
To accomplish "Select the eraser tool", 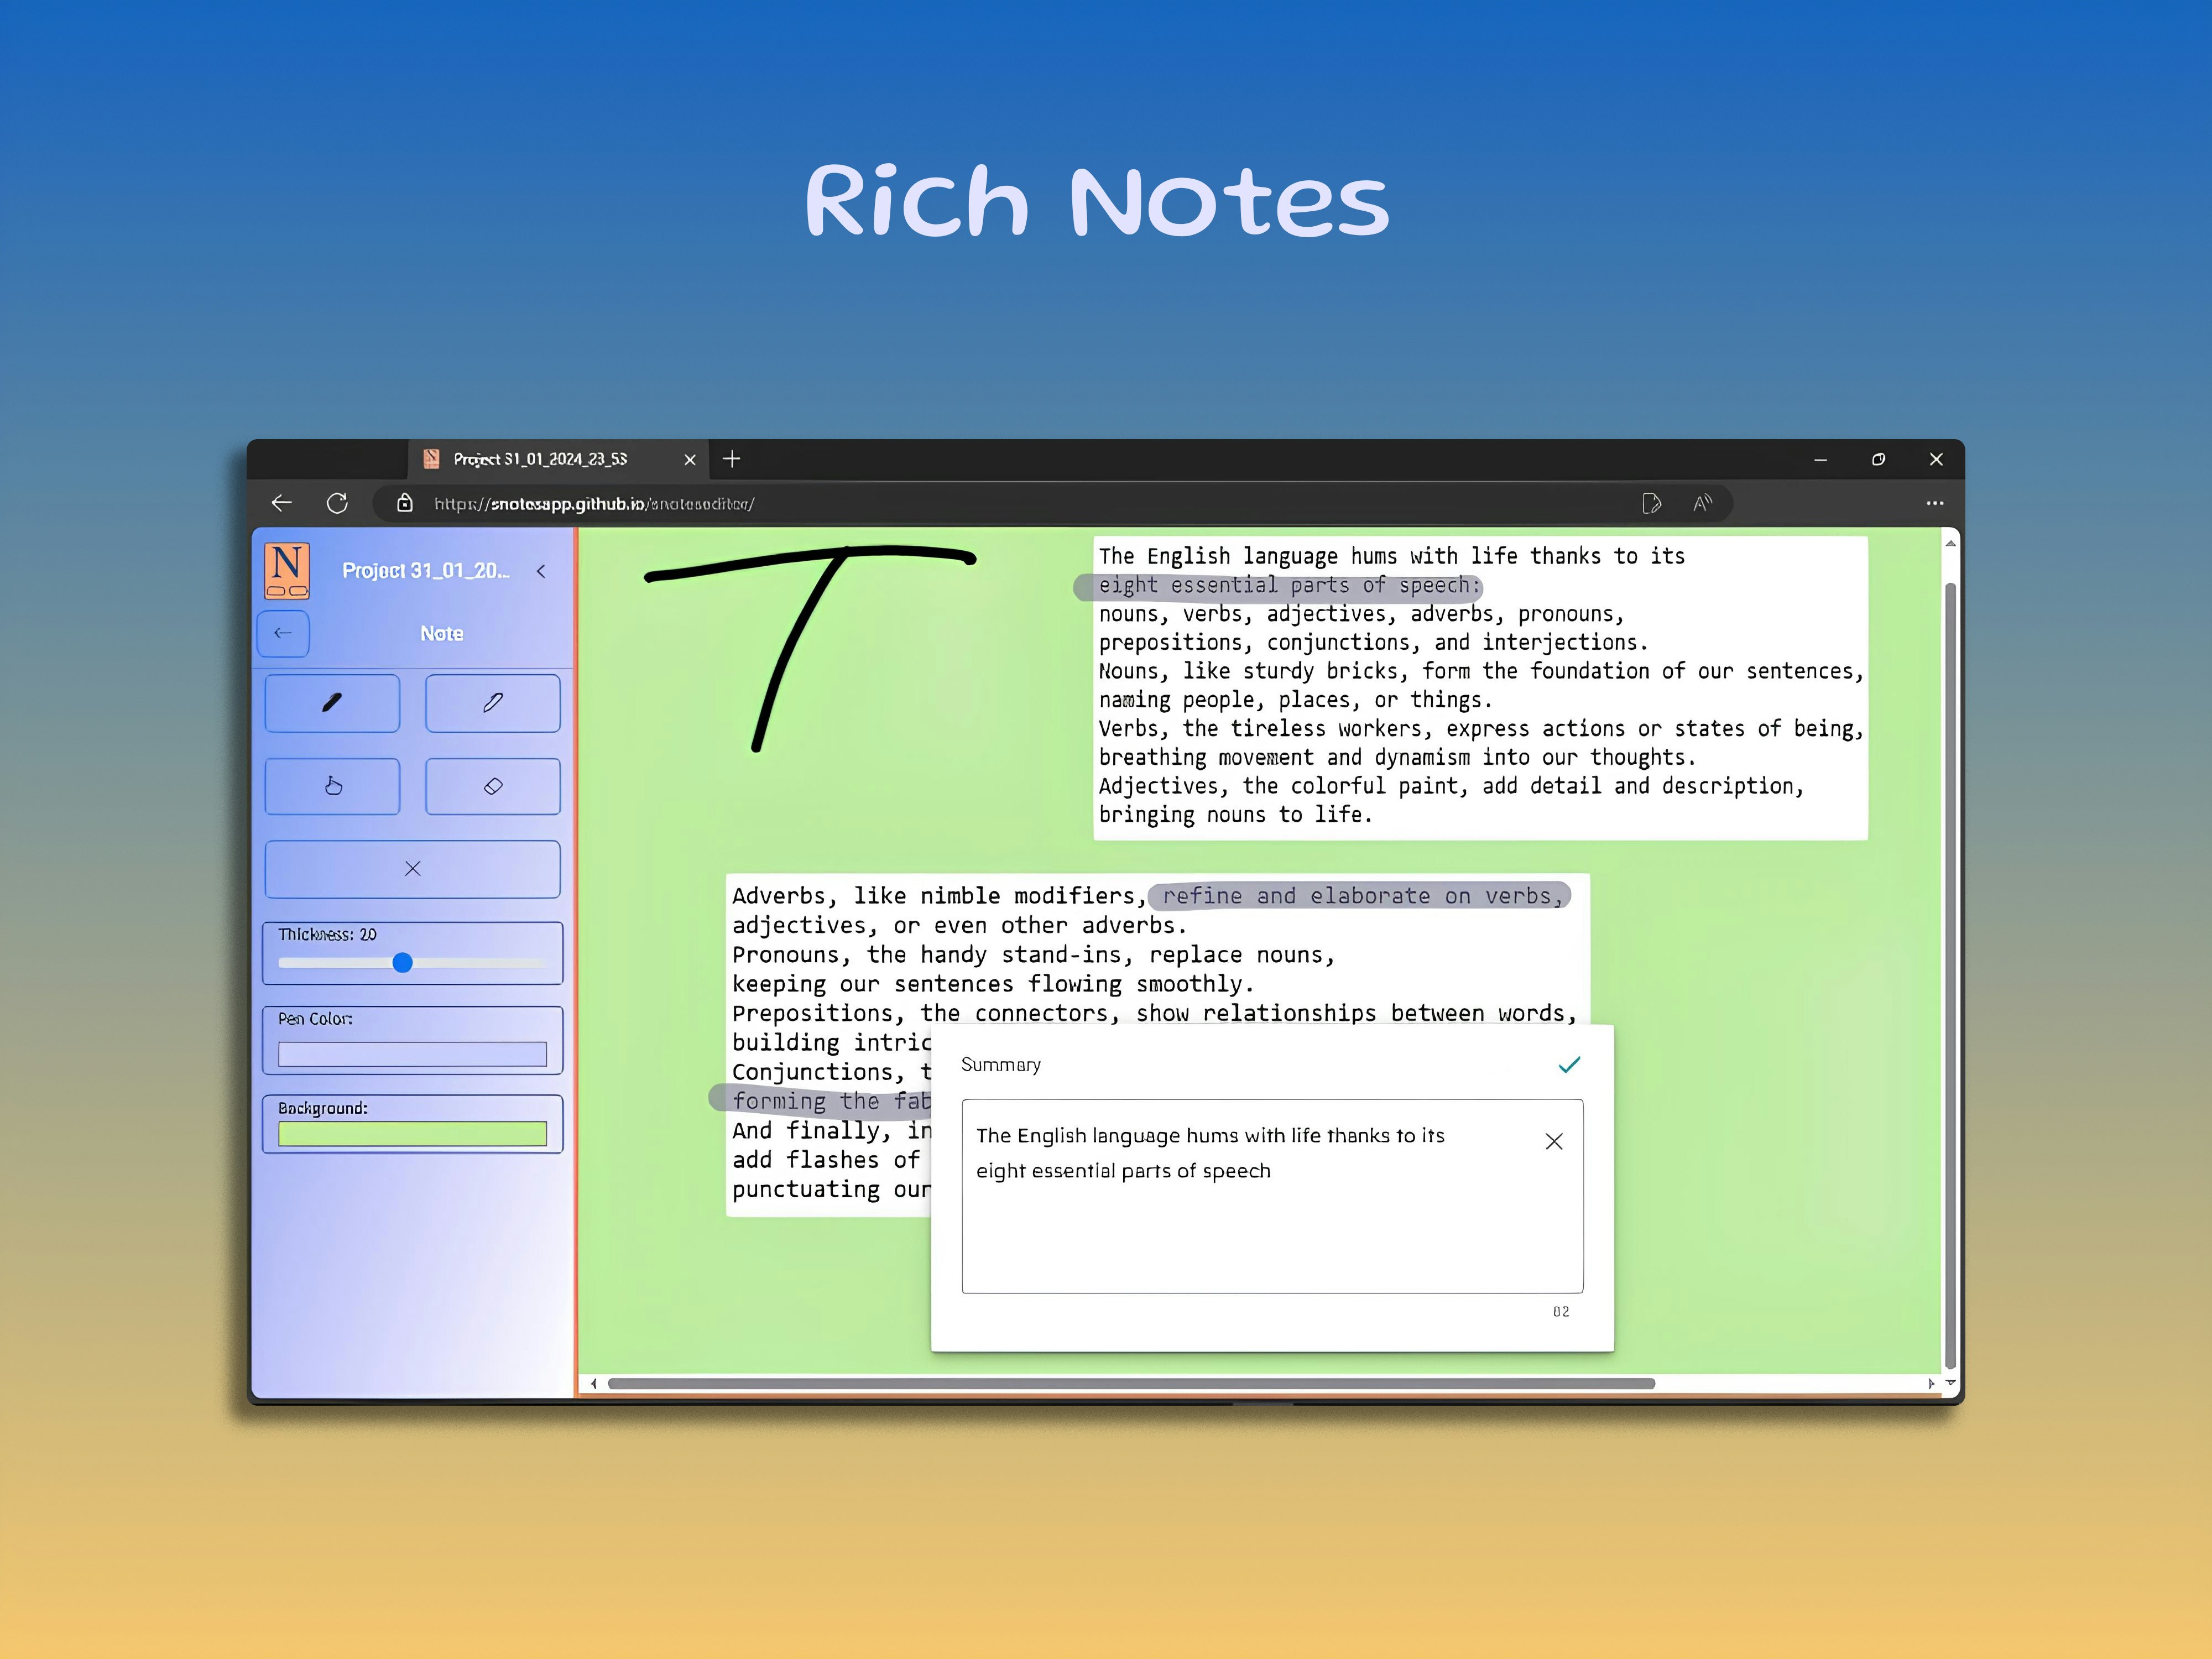I will 492,786.
